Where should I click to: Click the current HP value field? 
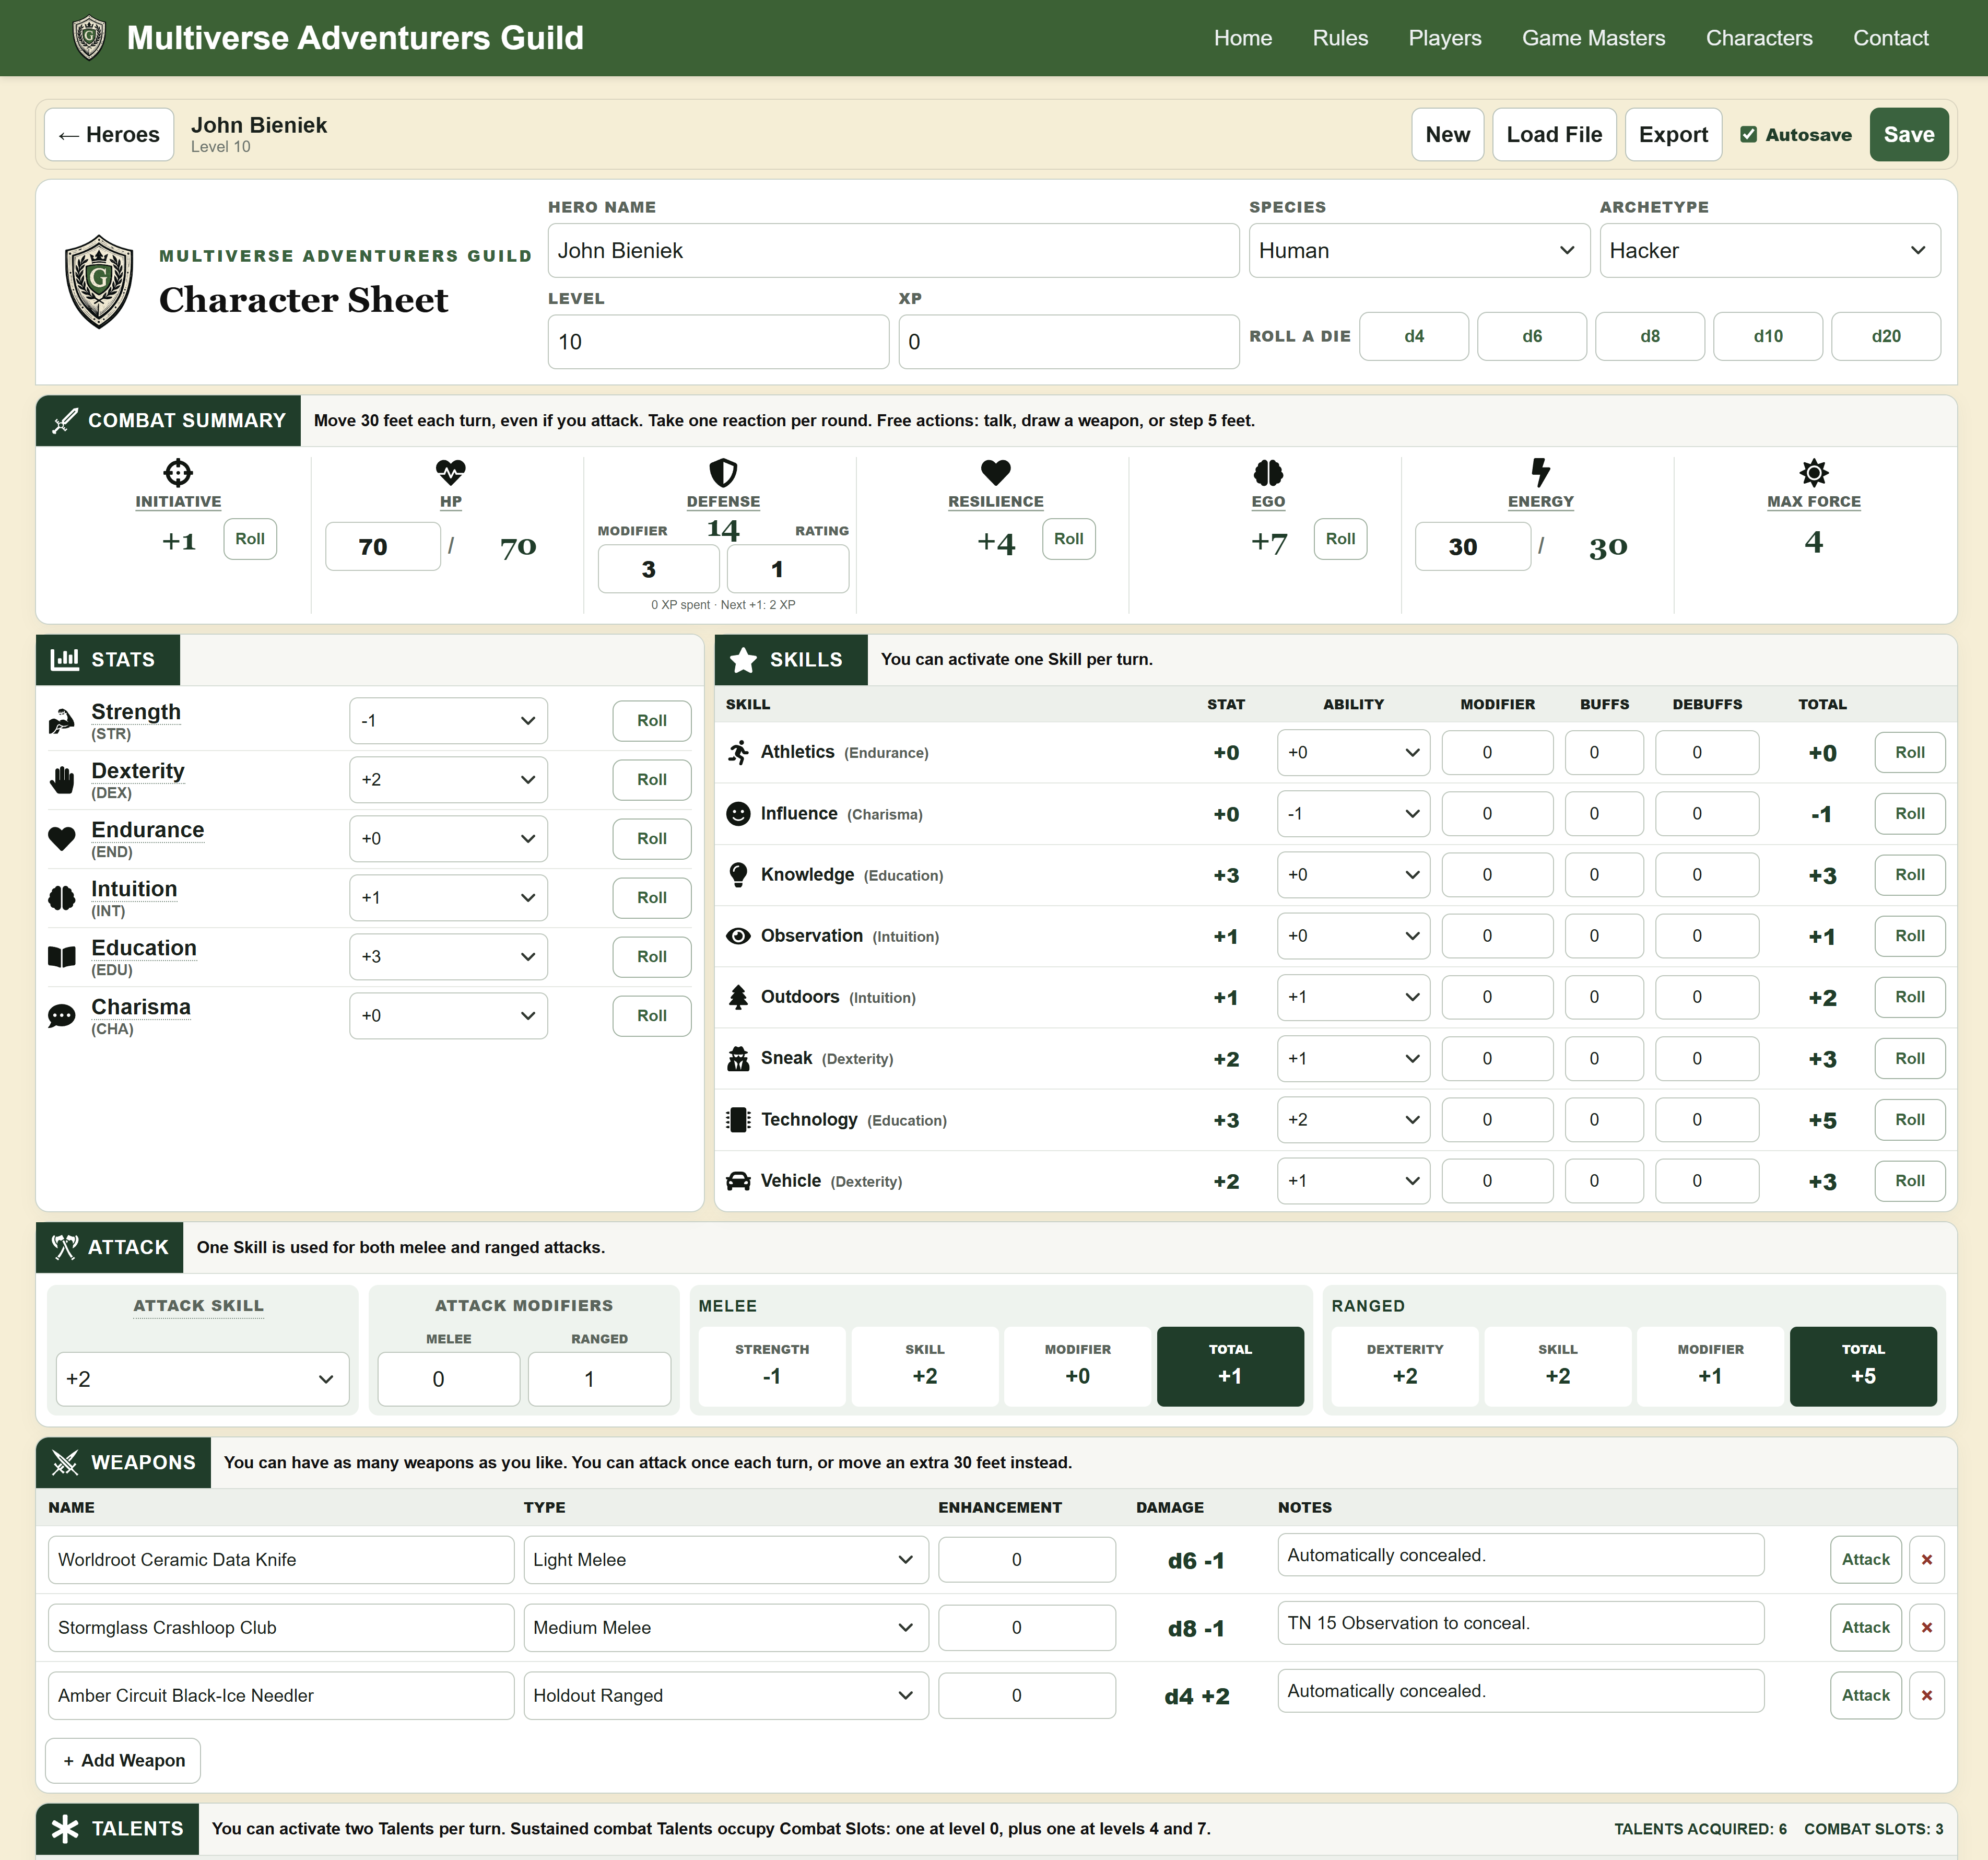(x=383, y=547)
